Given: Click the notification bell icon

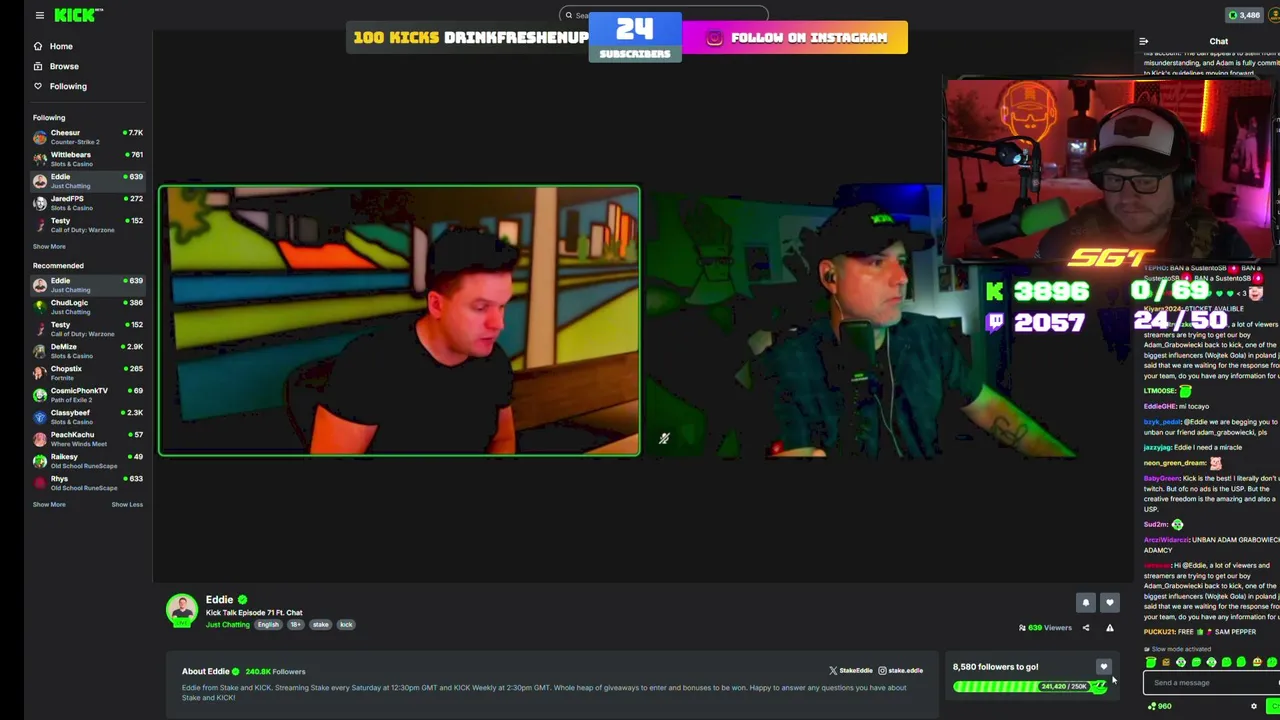Looking at the screenshot, I should click(1085, 603).
